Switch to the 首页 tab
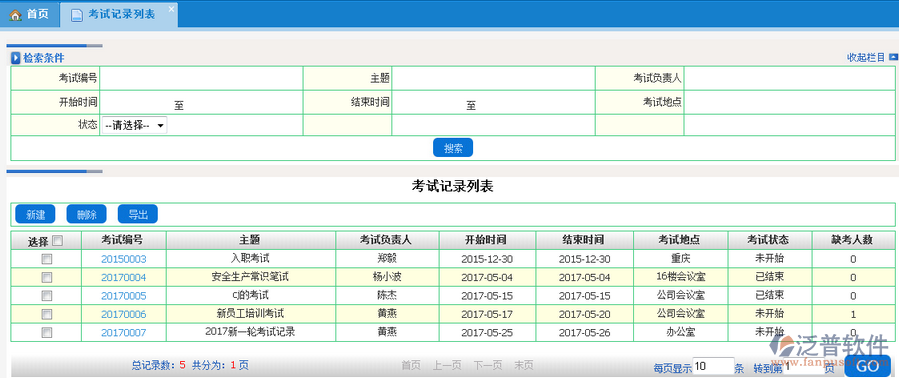Viewport: 899px width, 378px height. coord(30,14)
